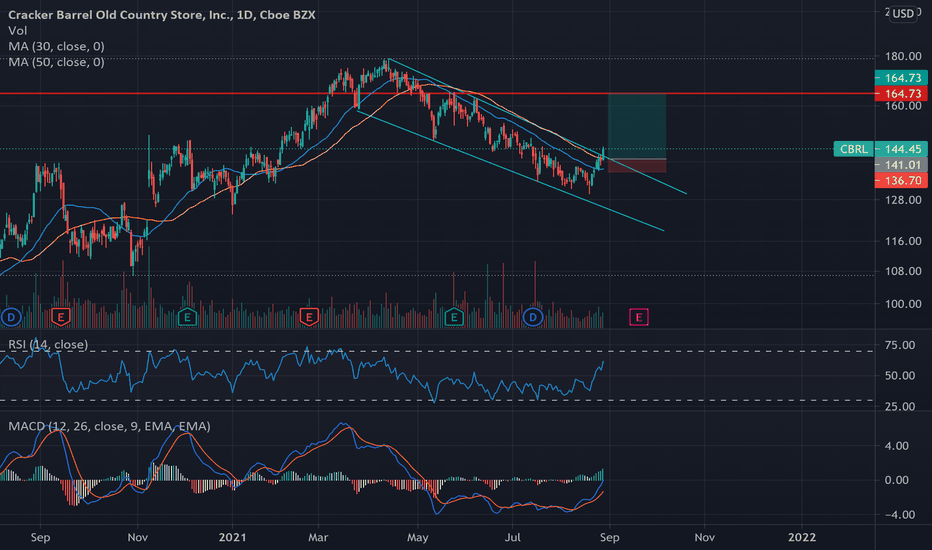Click the 2021 label on the time axis
Screen dimensions: 932x550
(232, 538)
